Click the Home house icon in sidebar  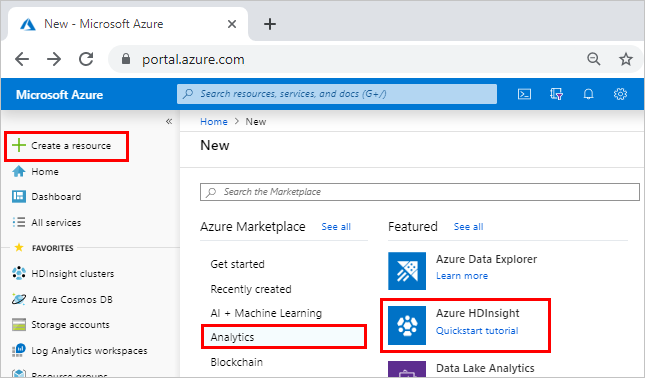[x=19, y=171]
